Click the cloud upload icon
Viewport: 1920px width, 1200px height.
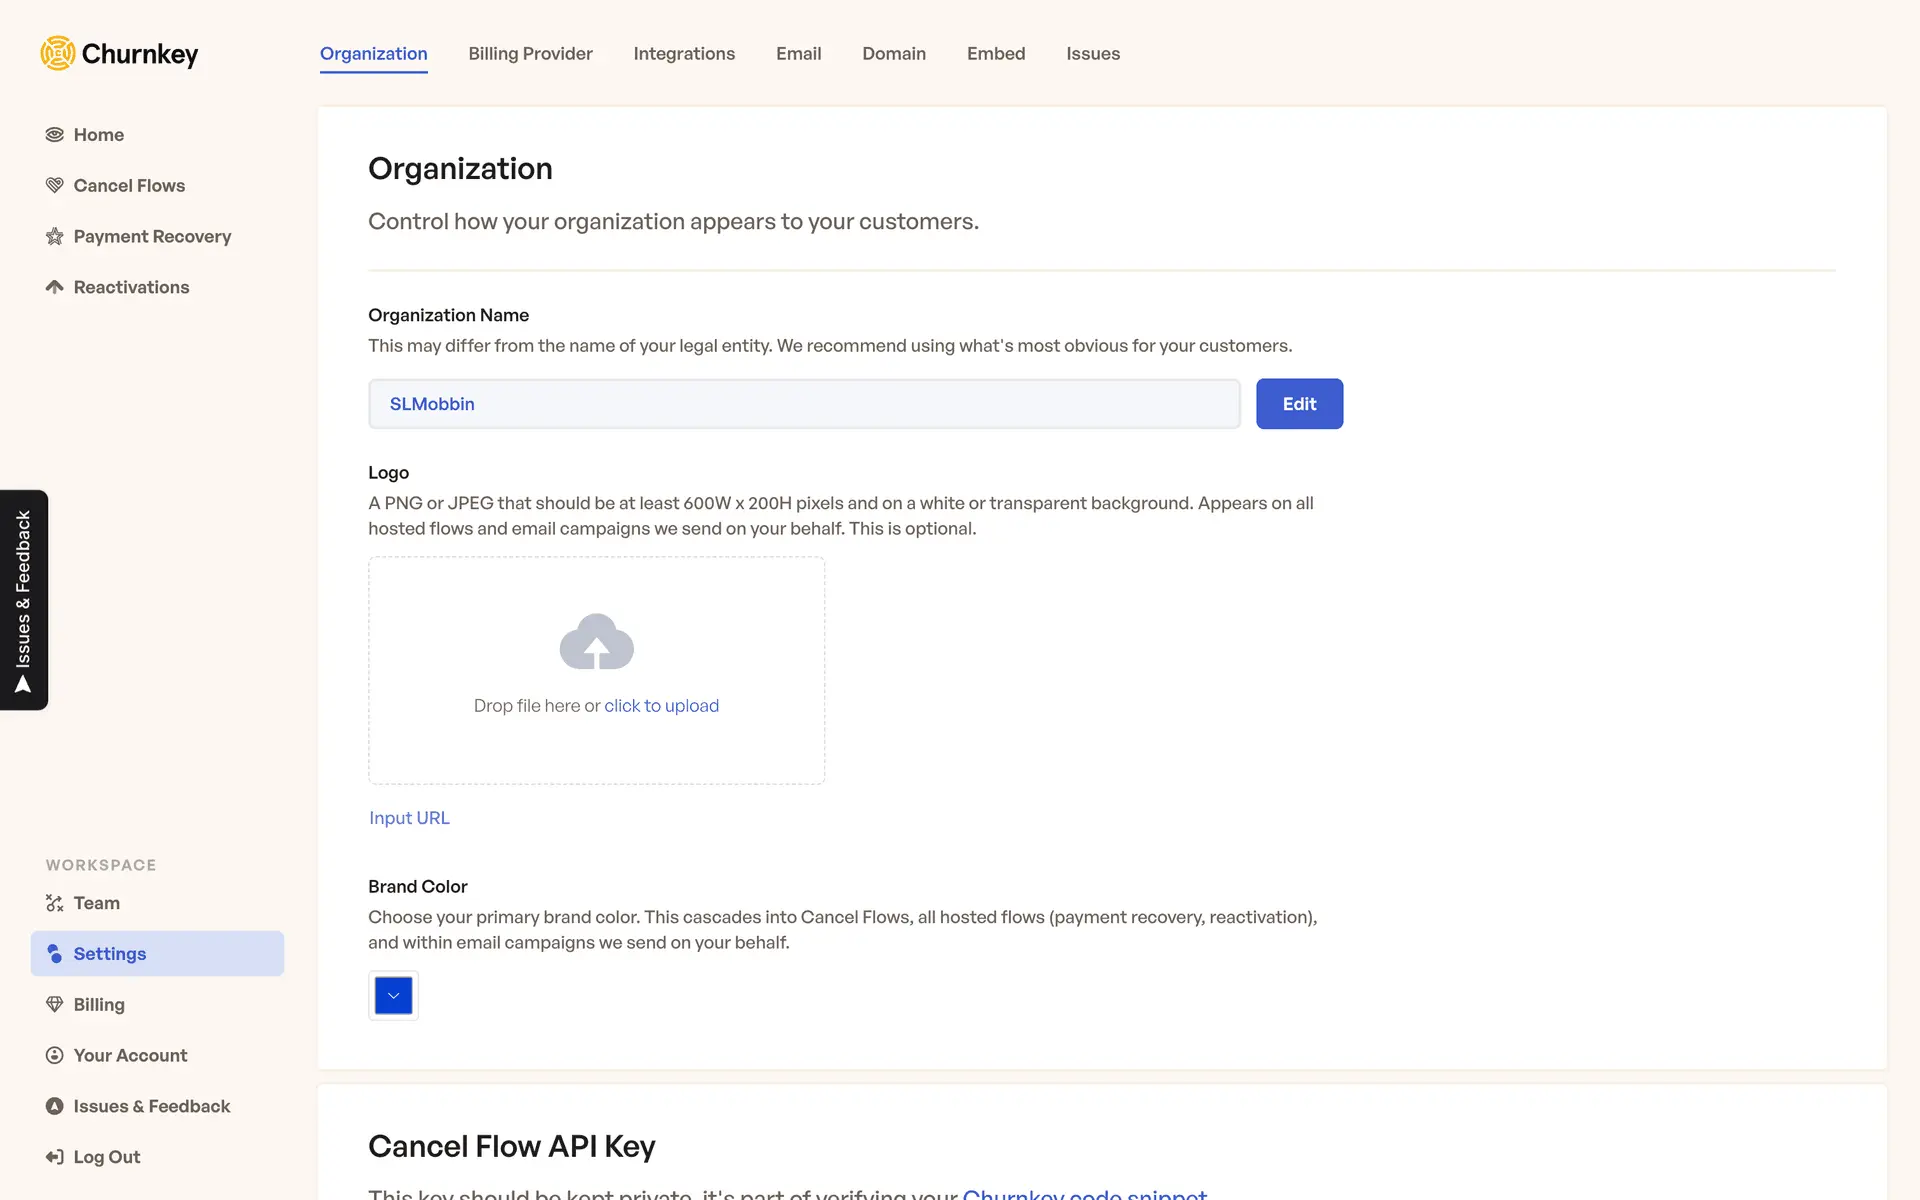tap(596, 642)
